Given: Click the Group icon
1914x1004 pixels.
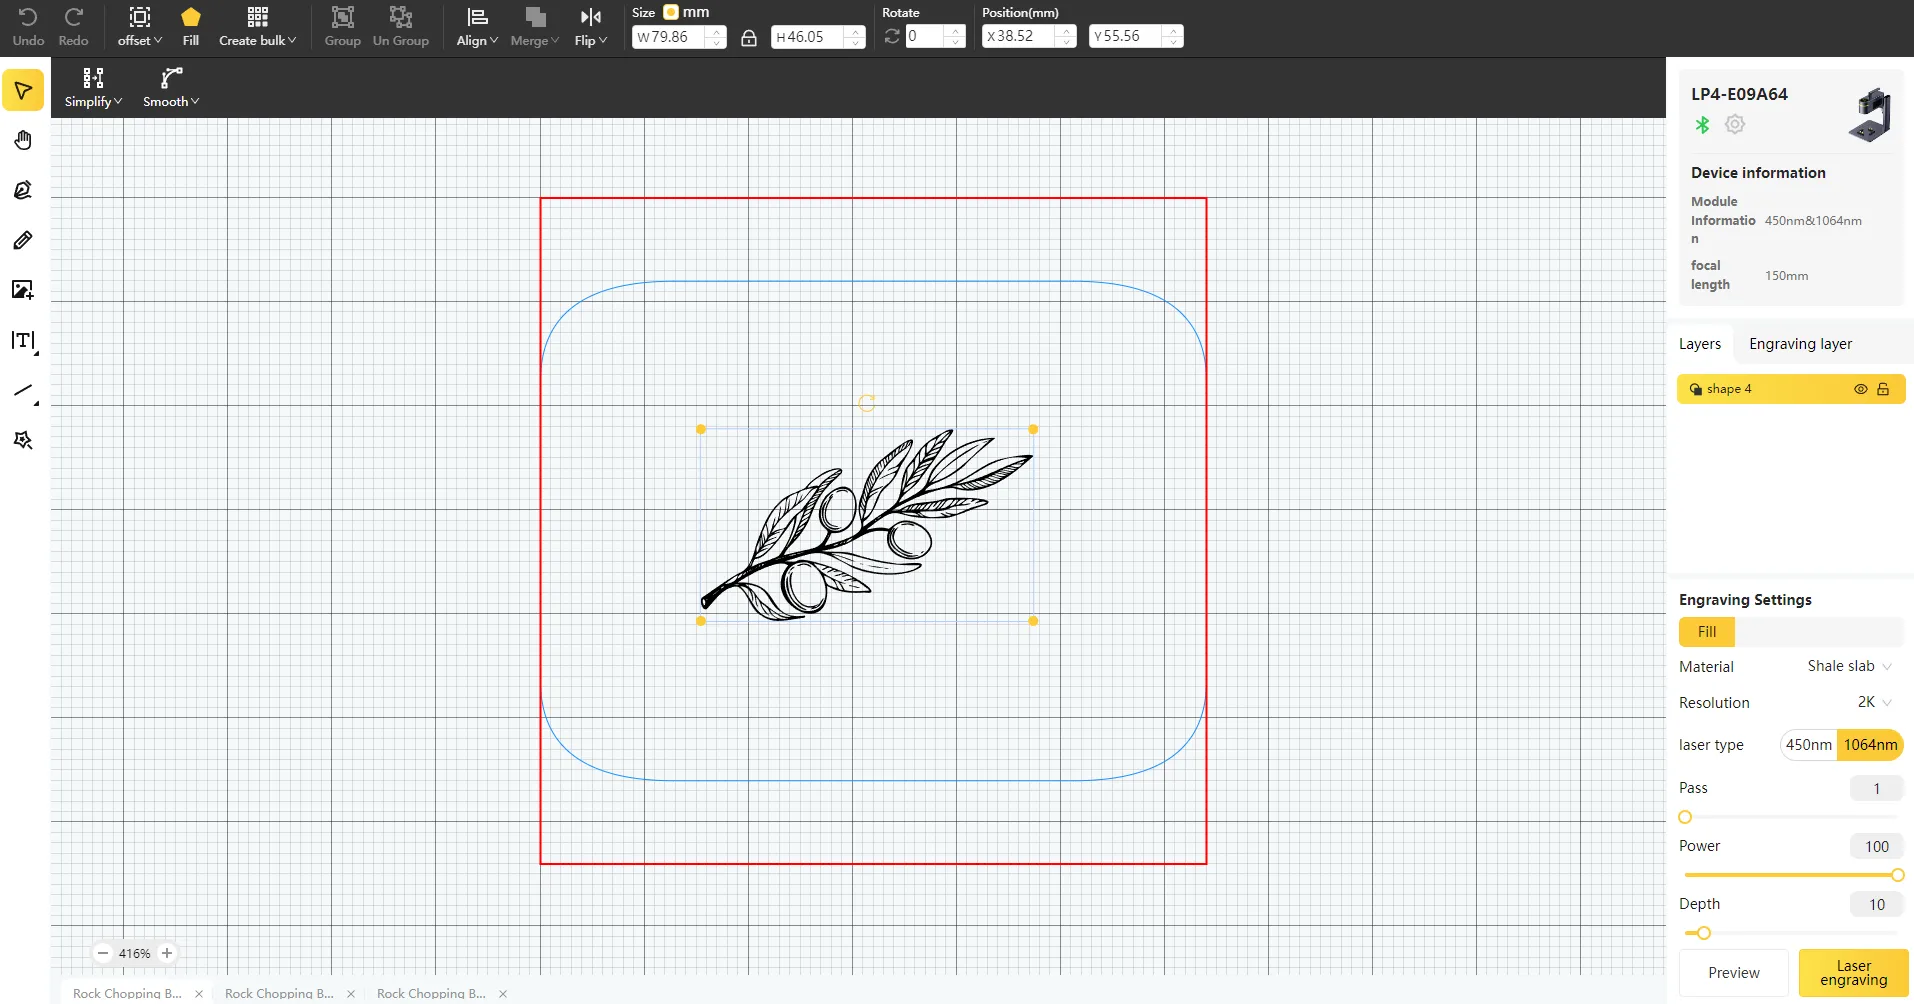Looking at the screenshot, I should [x=342, y=27].
